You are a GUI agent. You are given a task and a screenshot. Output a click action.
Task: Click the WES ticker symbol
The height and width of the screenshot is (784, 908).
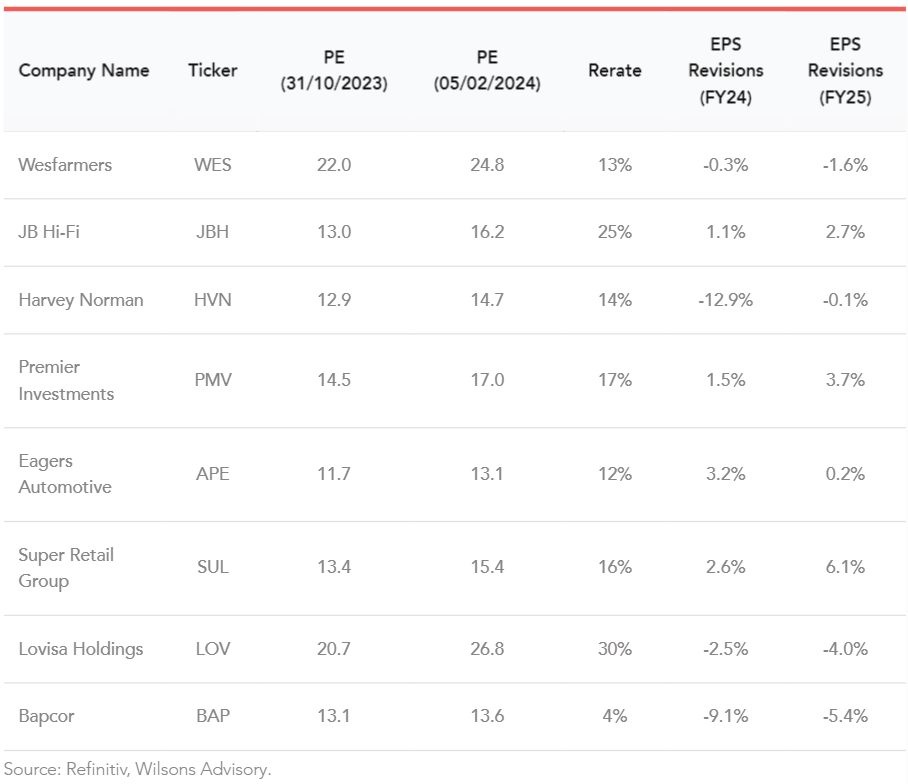click(213, 165)
